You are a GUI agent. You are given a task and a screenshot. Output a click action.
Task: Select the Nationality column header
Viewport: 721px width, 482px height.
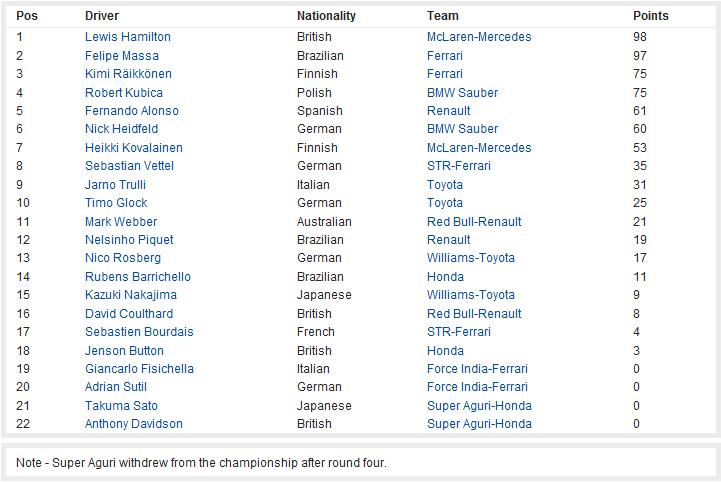pyautogui.click(x=326, y=16)
